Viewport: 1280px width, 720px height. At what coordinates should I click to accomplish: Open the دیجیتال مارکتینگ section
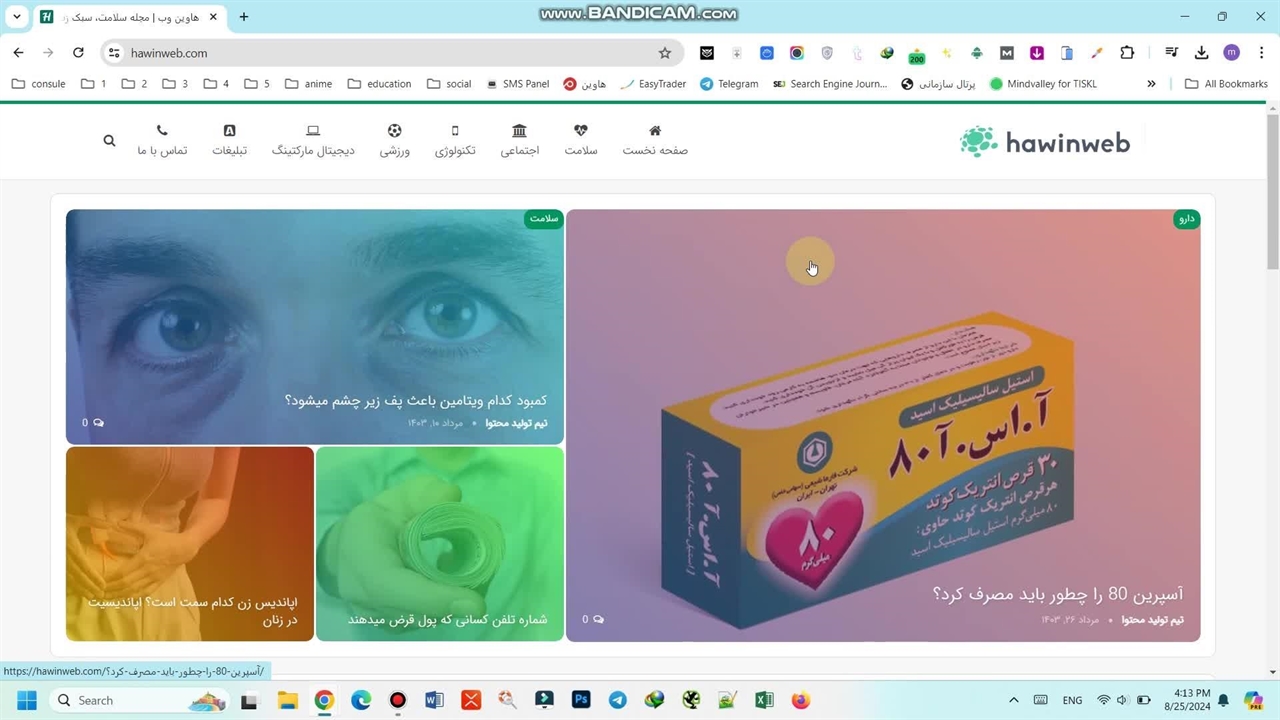313,140
